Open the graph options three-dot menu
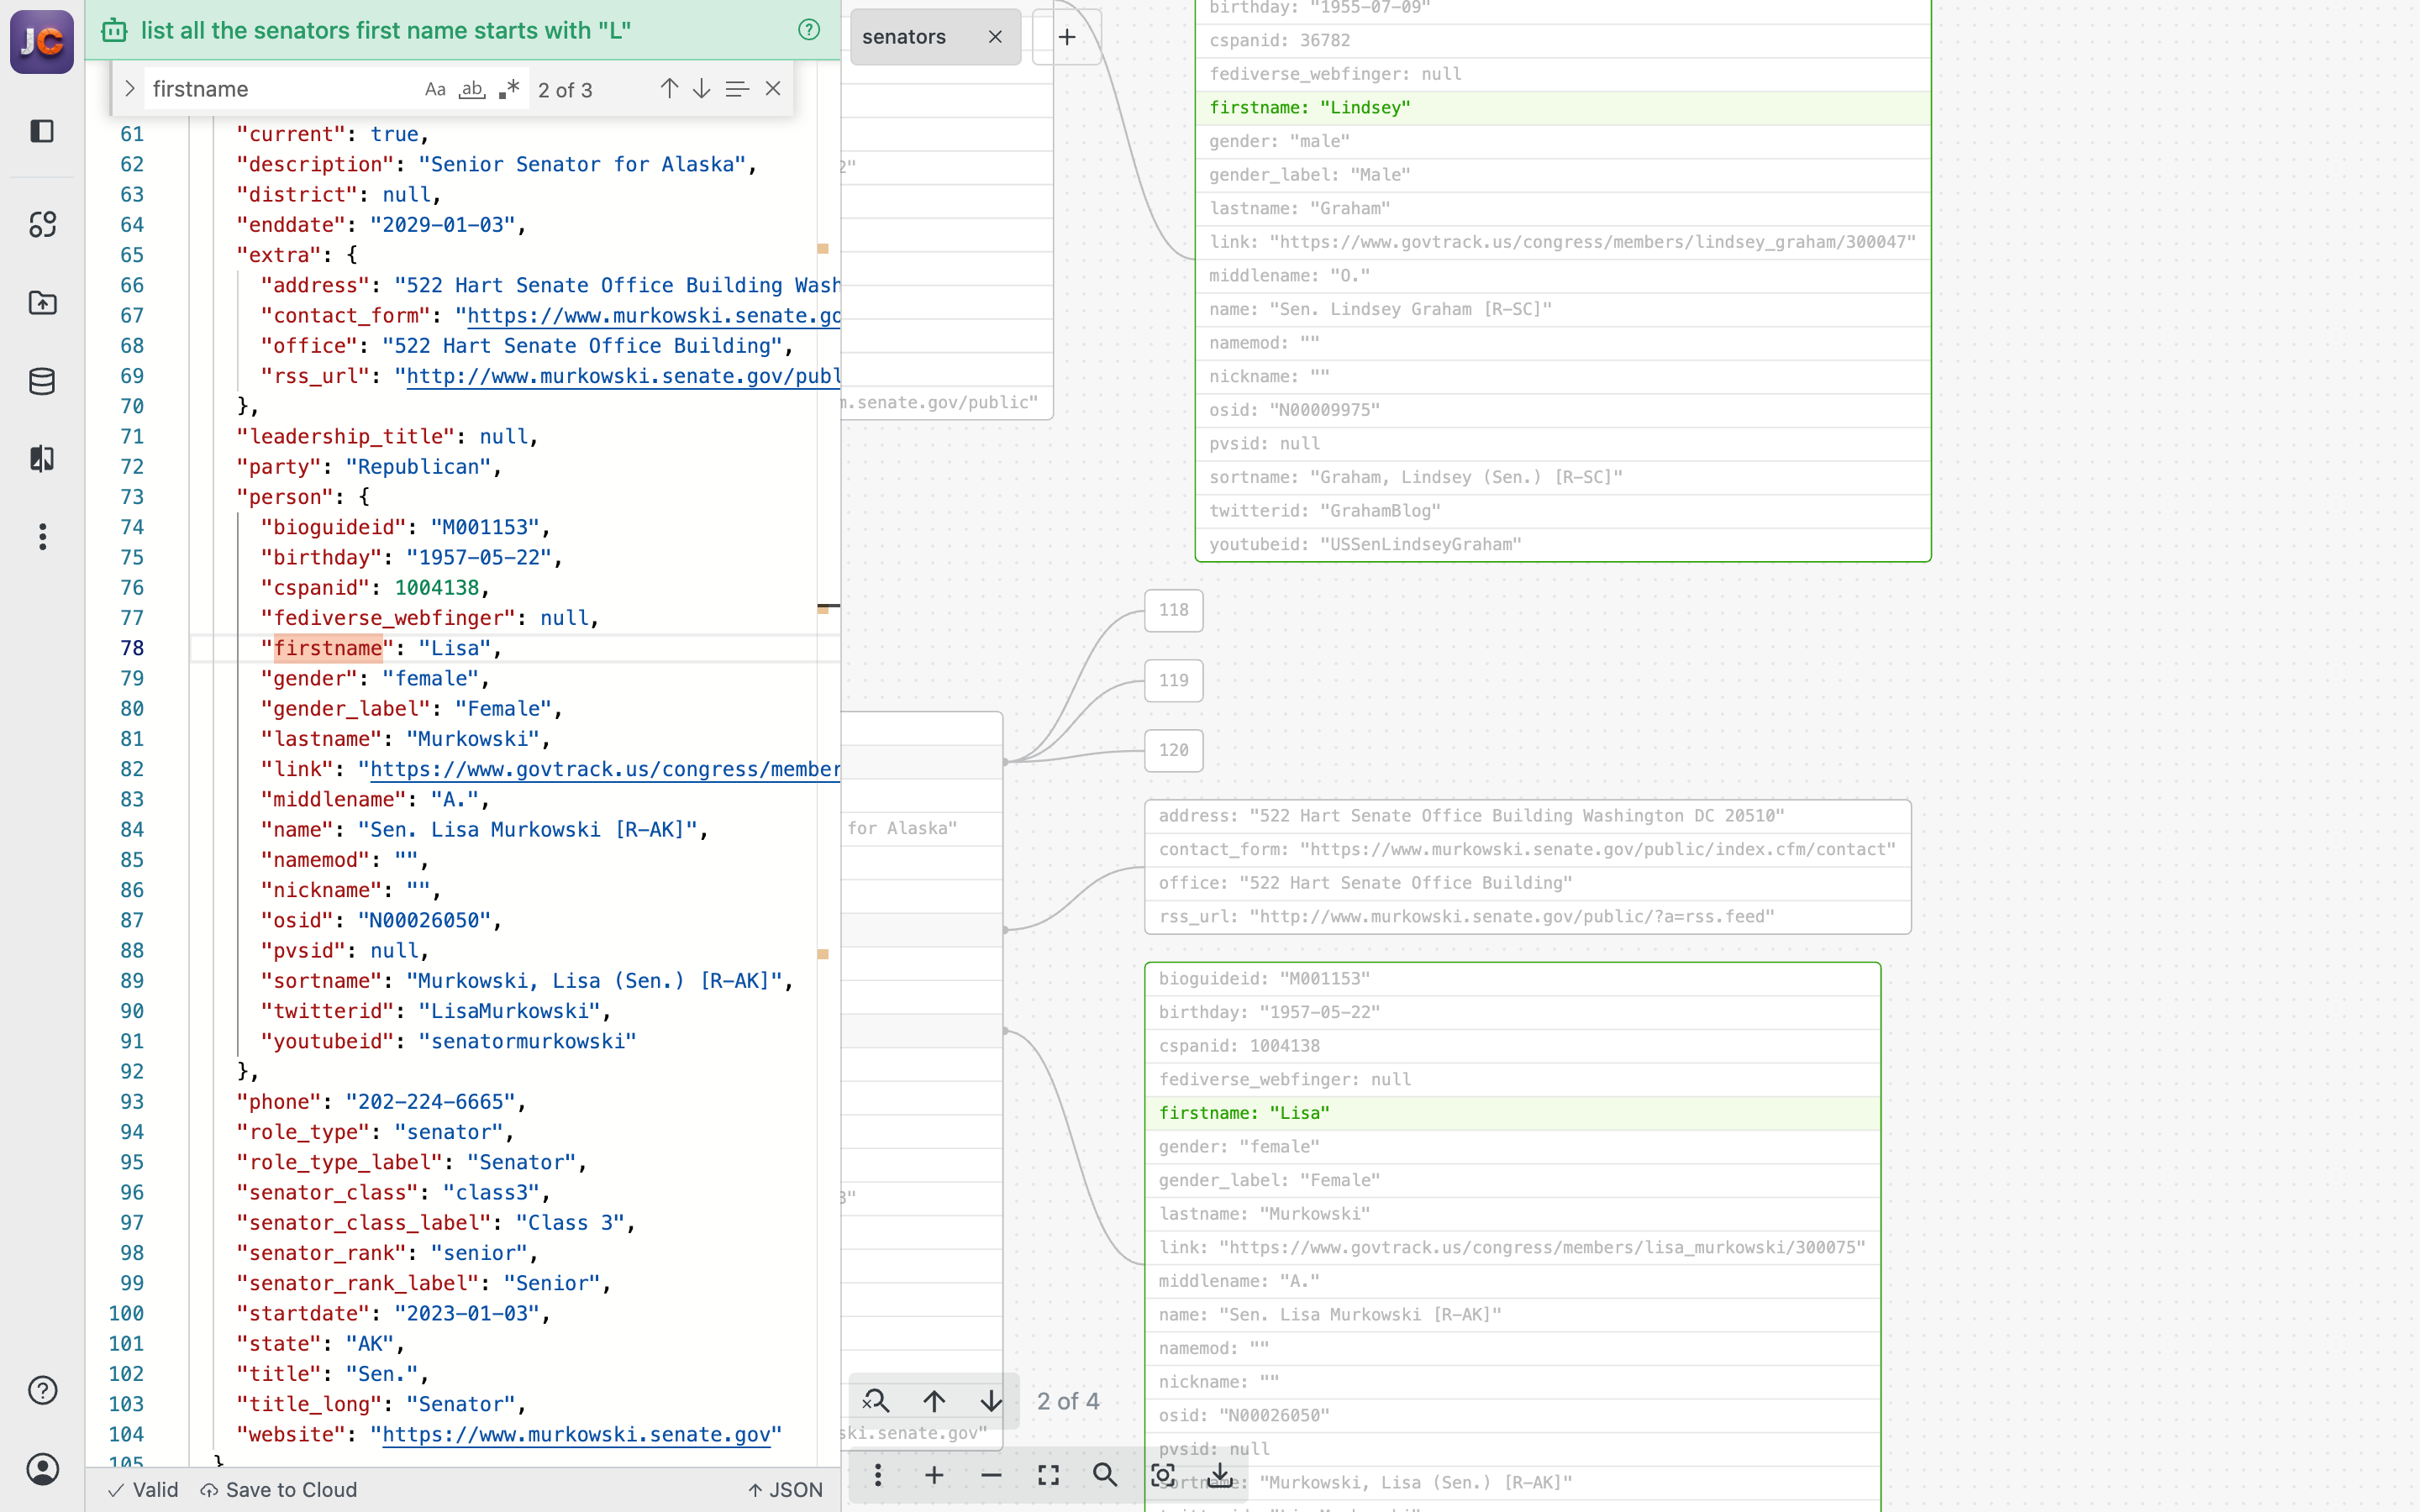This screenshot has width=2420, height=1512. pos(877,1475)
